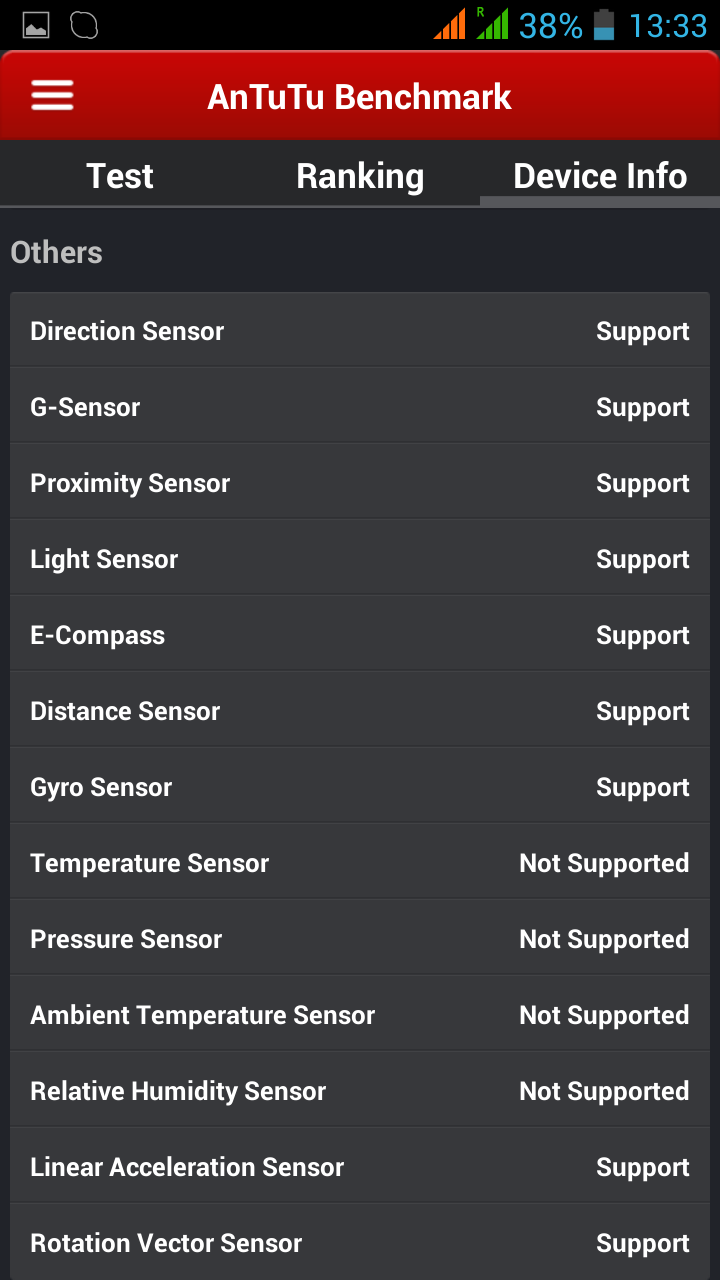Tap Not Supported beside Temperature Sensor
Image resolution: width=720 pixels, height=1280 pixels.
pos(604,863)
